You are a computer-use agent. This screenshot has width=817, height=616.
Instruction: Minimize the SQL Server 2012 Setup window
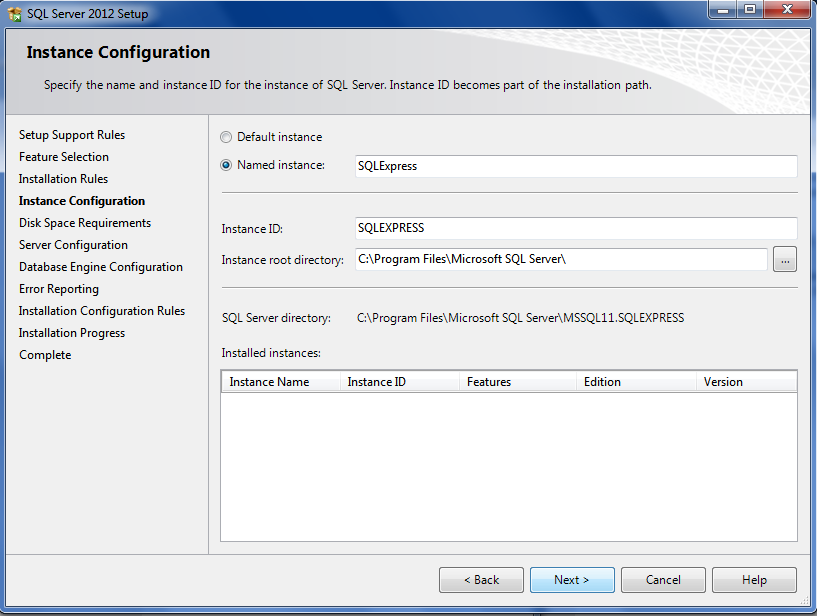click(x=723, y=9)
